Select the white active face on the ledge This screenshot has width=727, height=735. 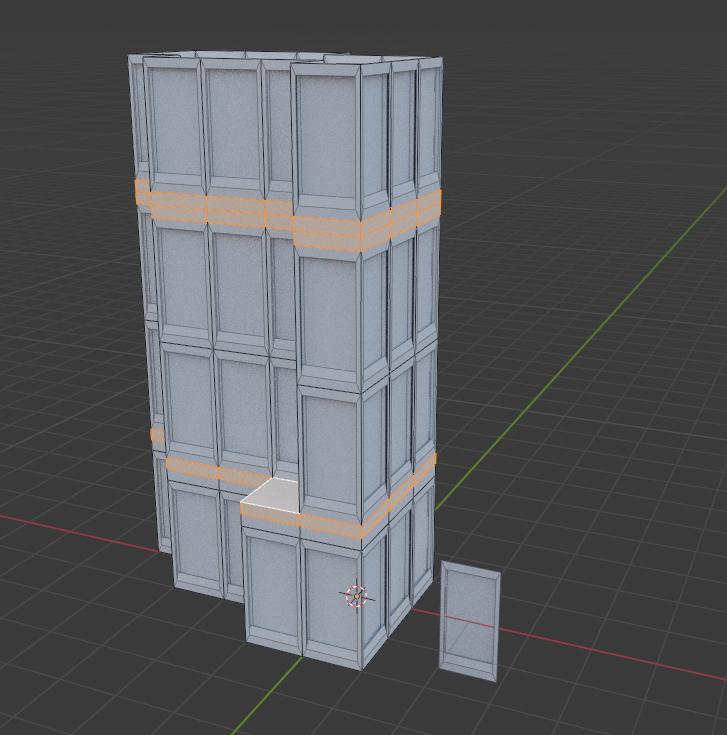point(273,496)
